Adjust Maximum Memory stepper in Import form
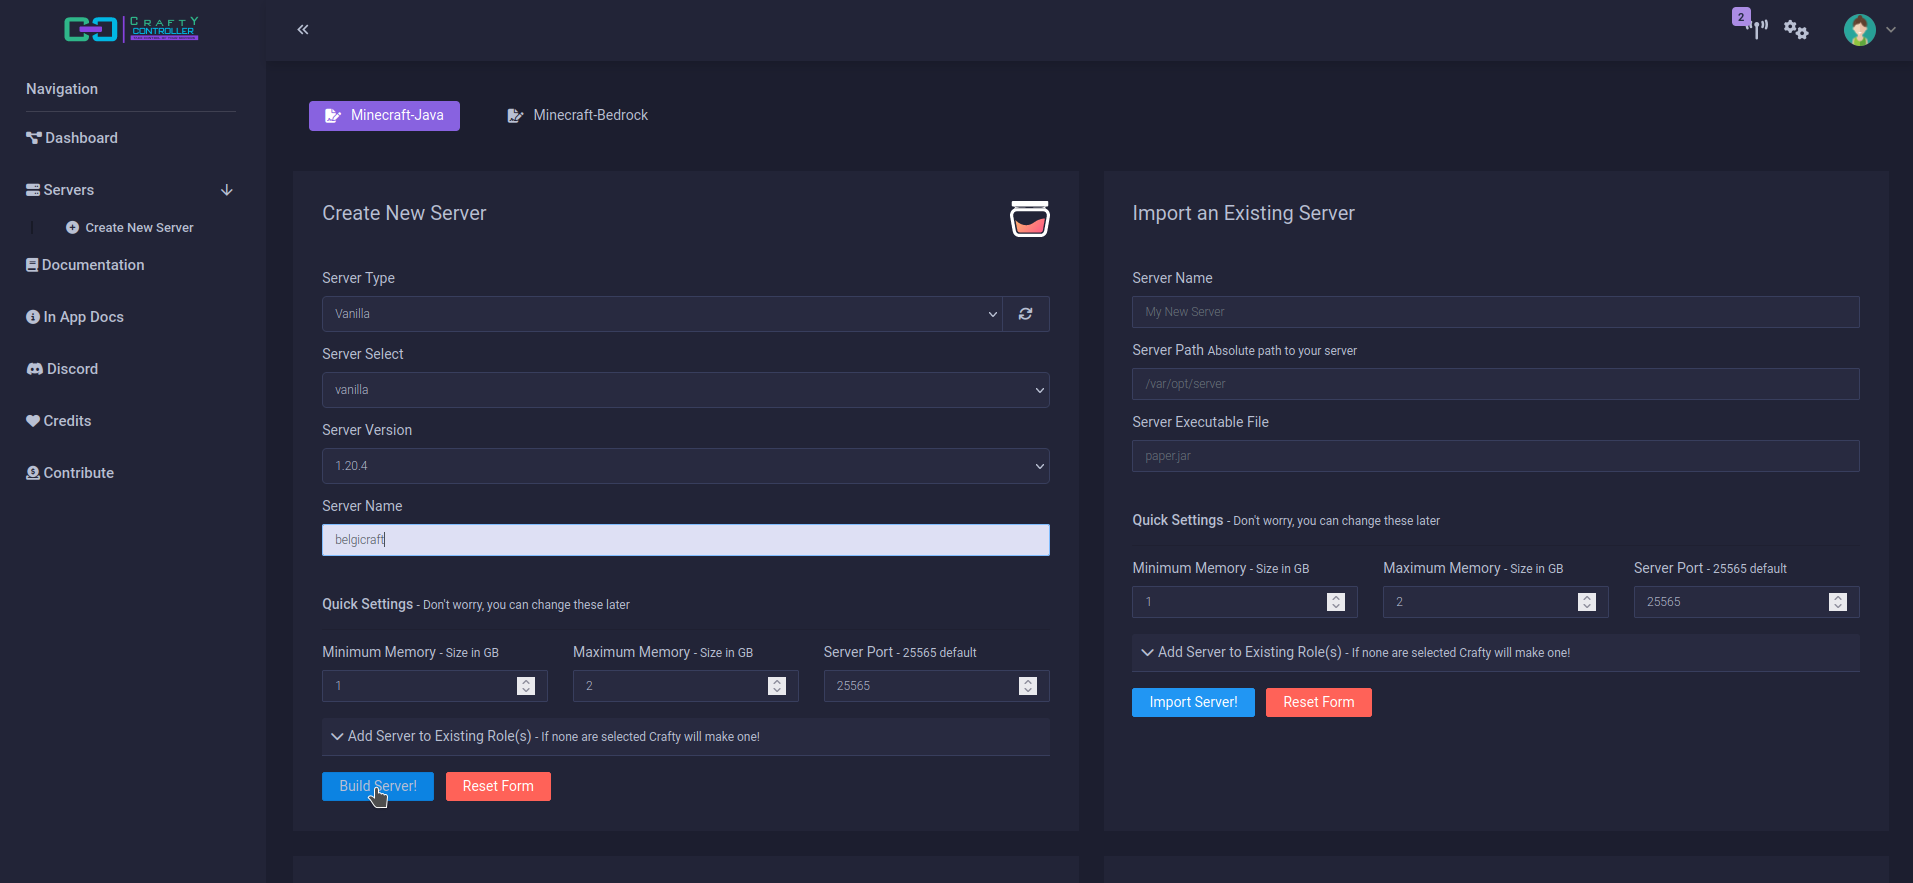The width and height of the screenshot is (1913, 883). pyautogui.click(x=1587, y=602)
